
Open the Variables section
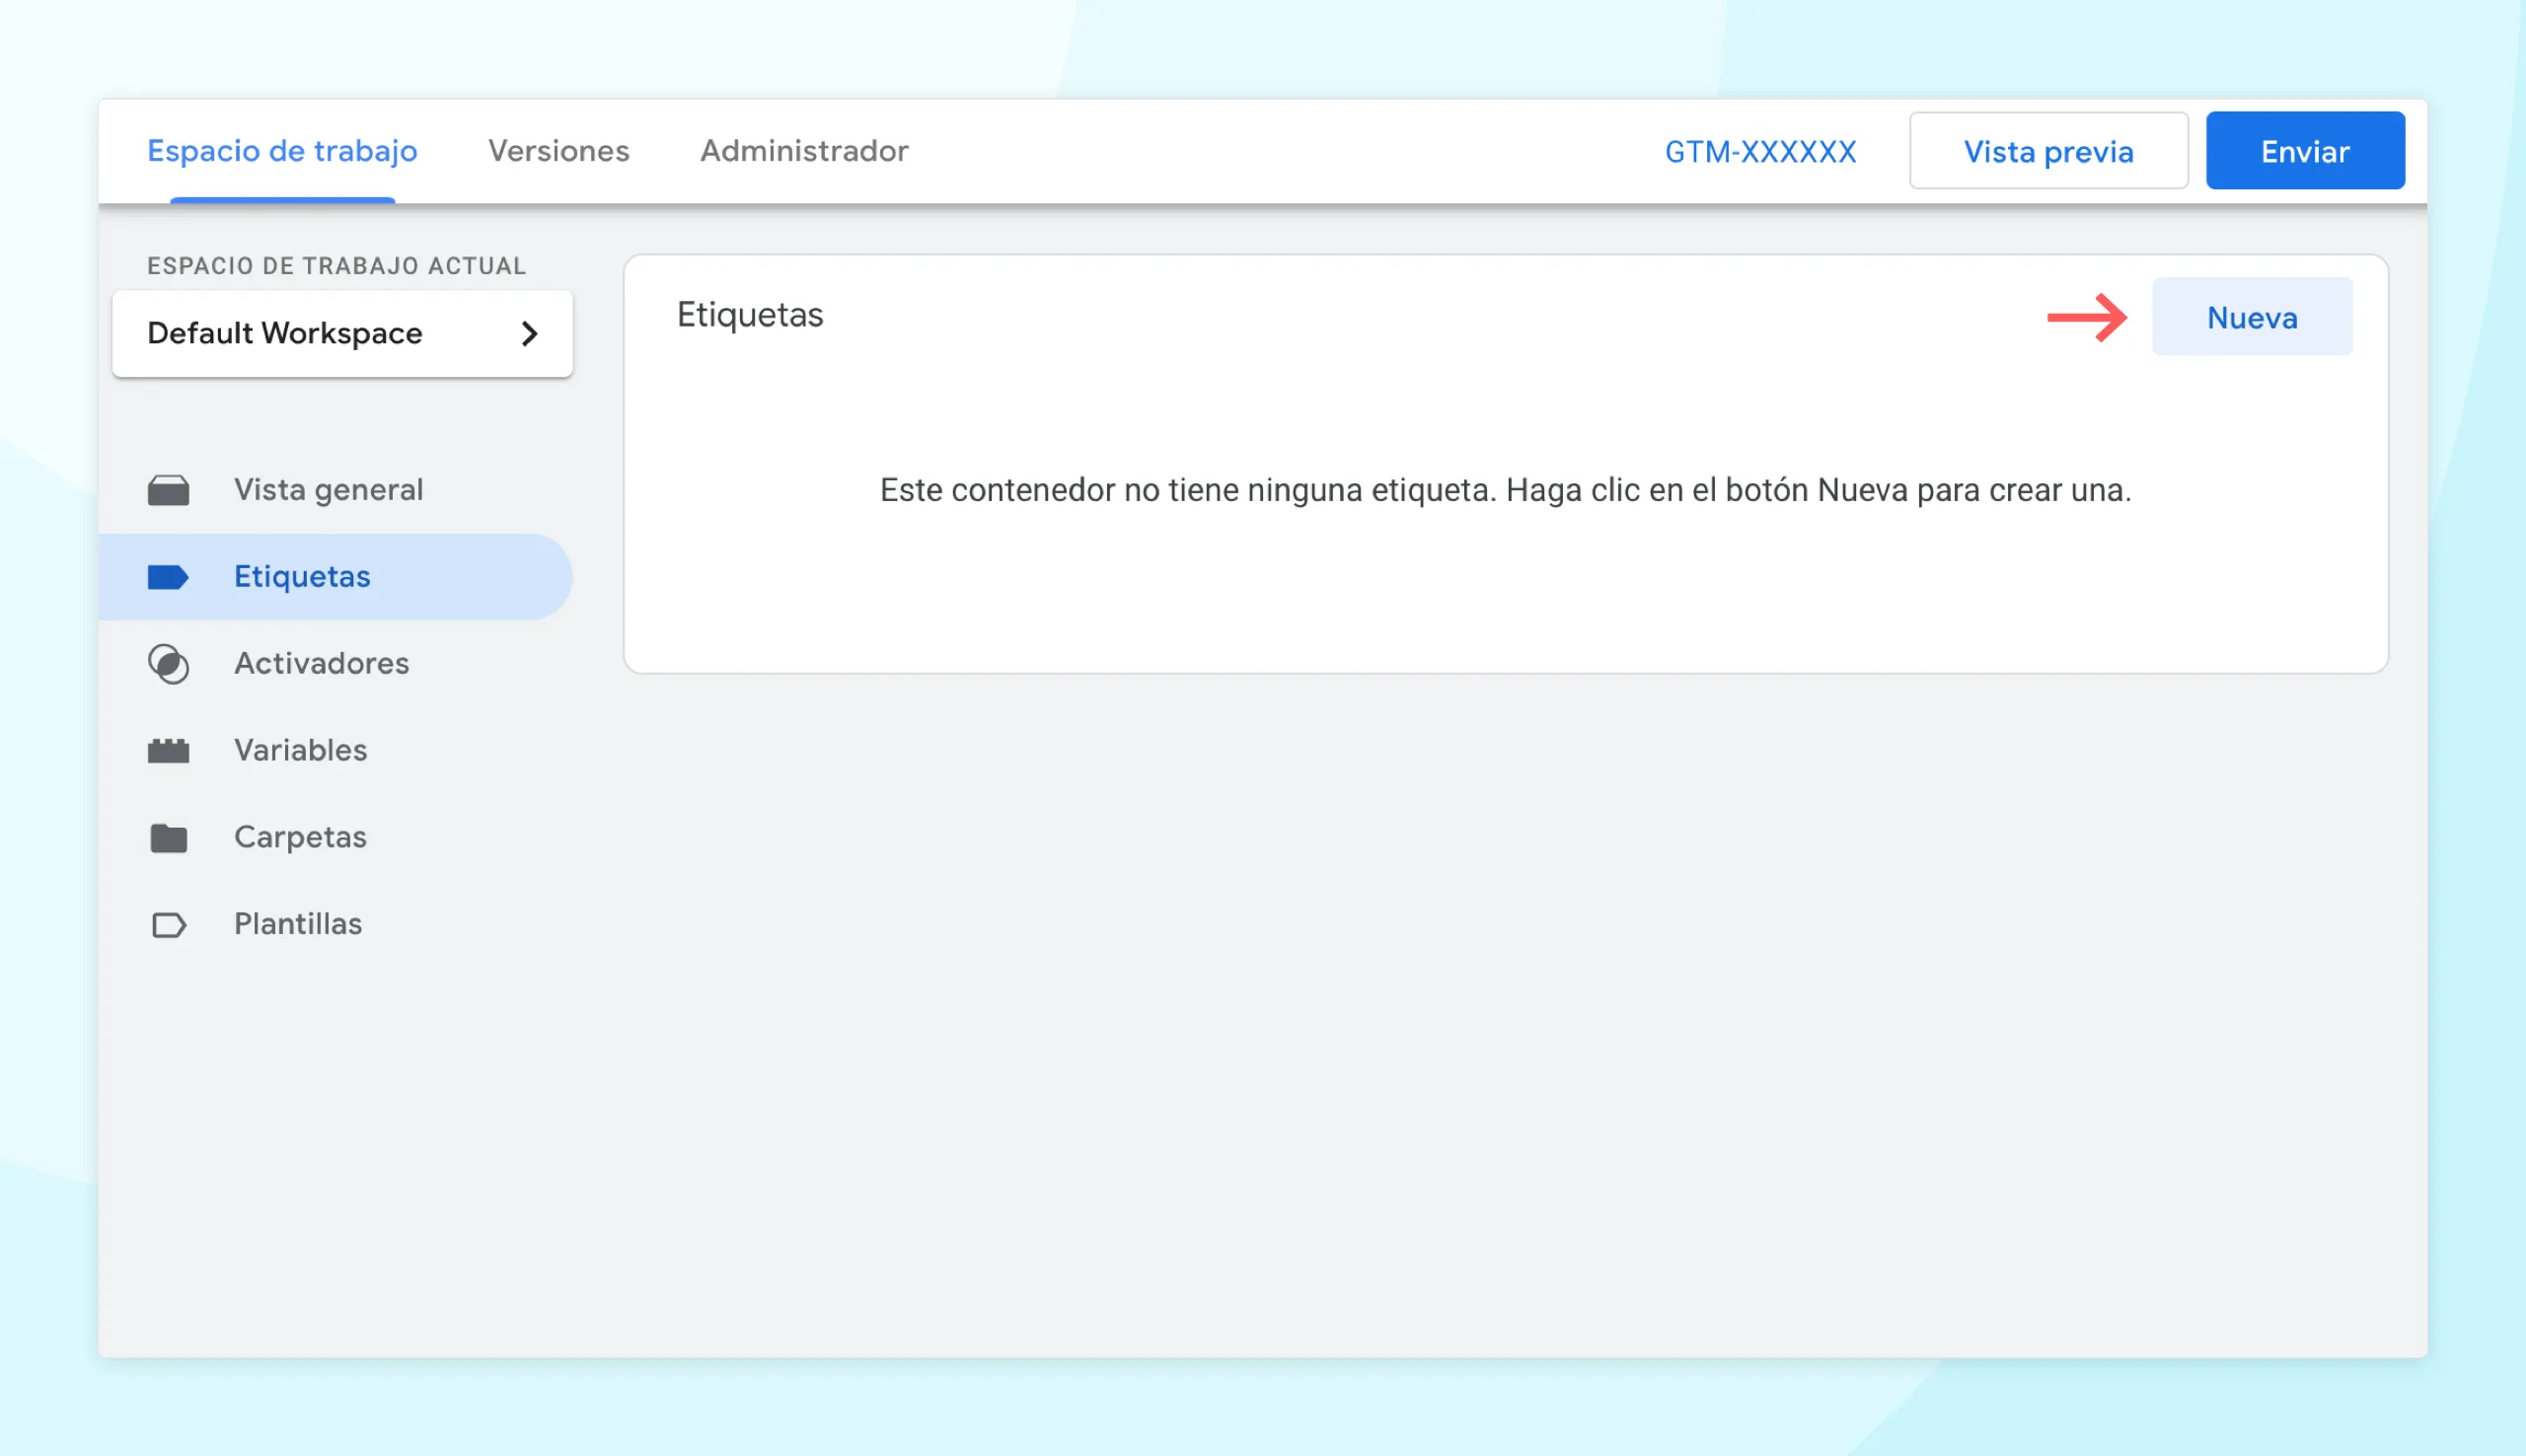(335, 751)
